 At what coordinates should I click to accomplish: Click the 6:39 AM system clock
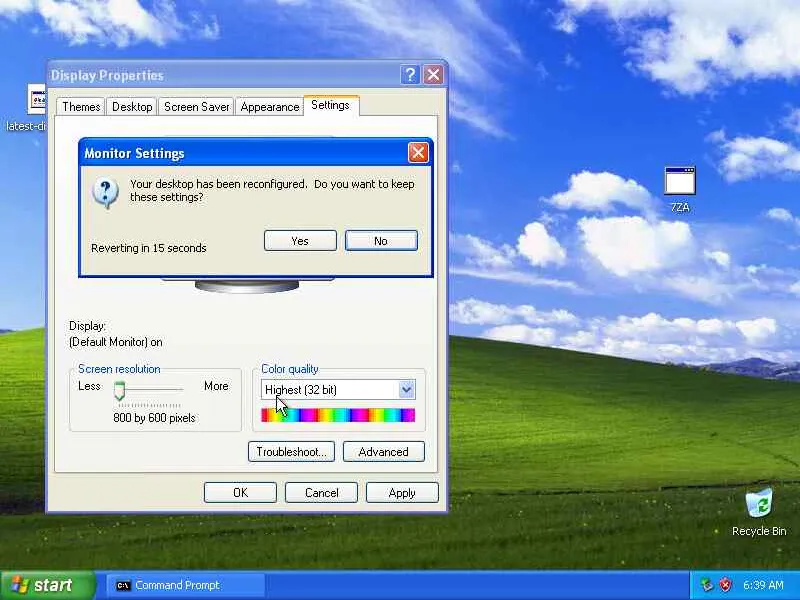(x=763, y=585)
